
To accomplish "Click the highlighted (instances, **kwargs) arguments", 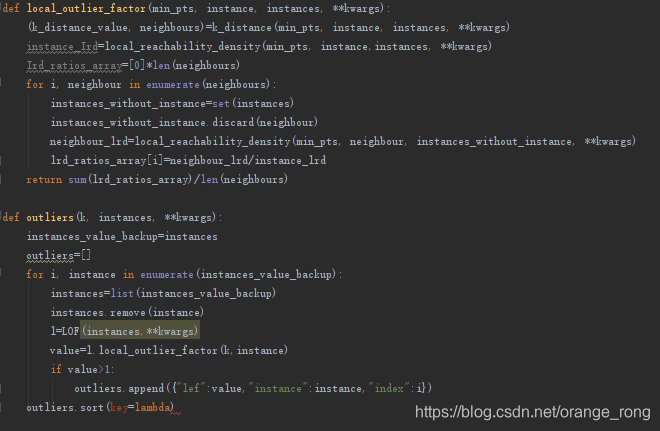I will click(140, 331).
